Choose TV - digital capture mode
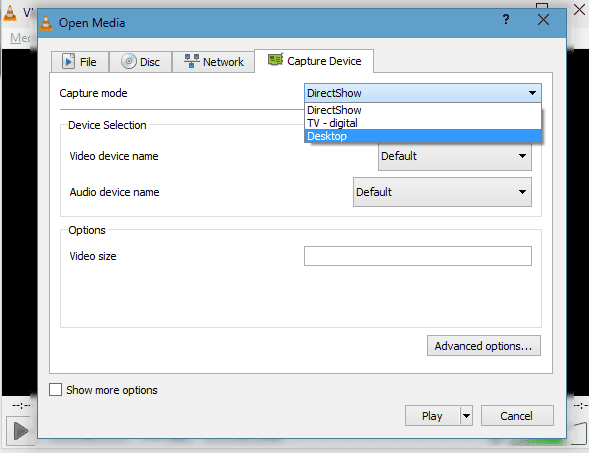This screenshot has width=589, height=453. coord(423,123)
